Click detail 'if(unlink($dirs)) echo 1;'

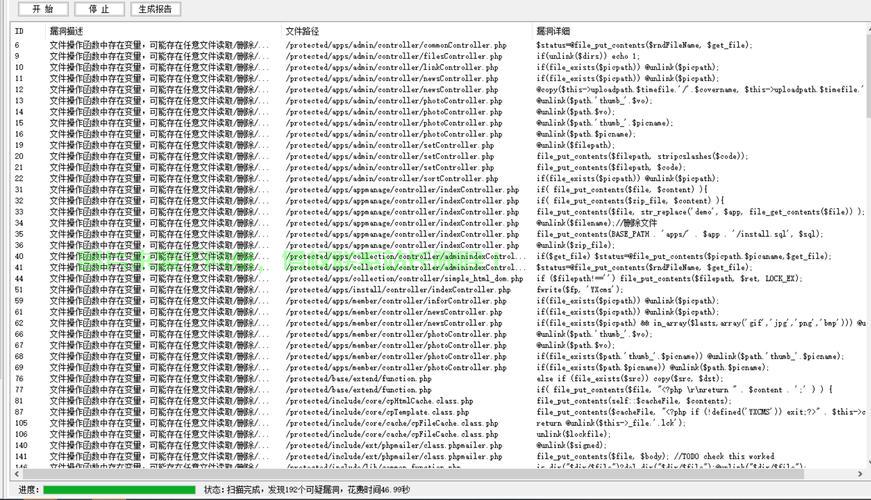[588, 56]
